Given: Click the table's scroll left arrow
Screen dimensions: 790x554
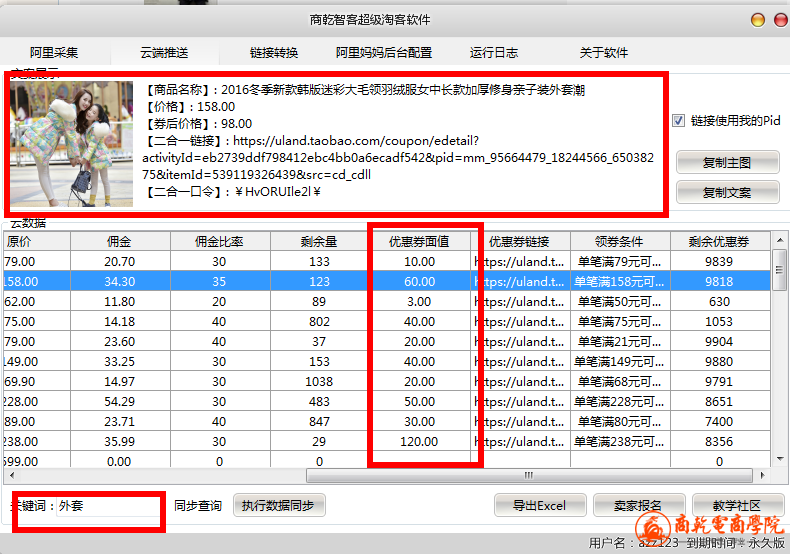Looking at the screenshot, I should tap(12, 475).
